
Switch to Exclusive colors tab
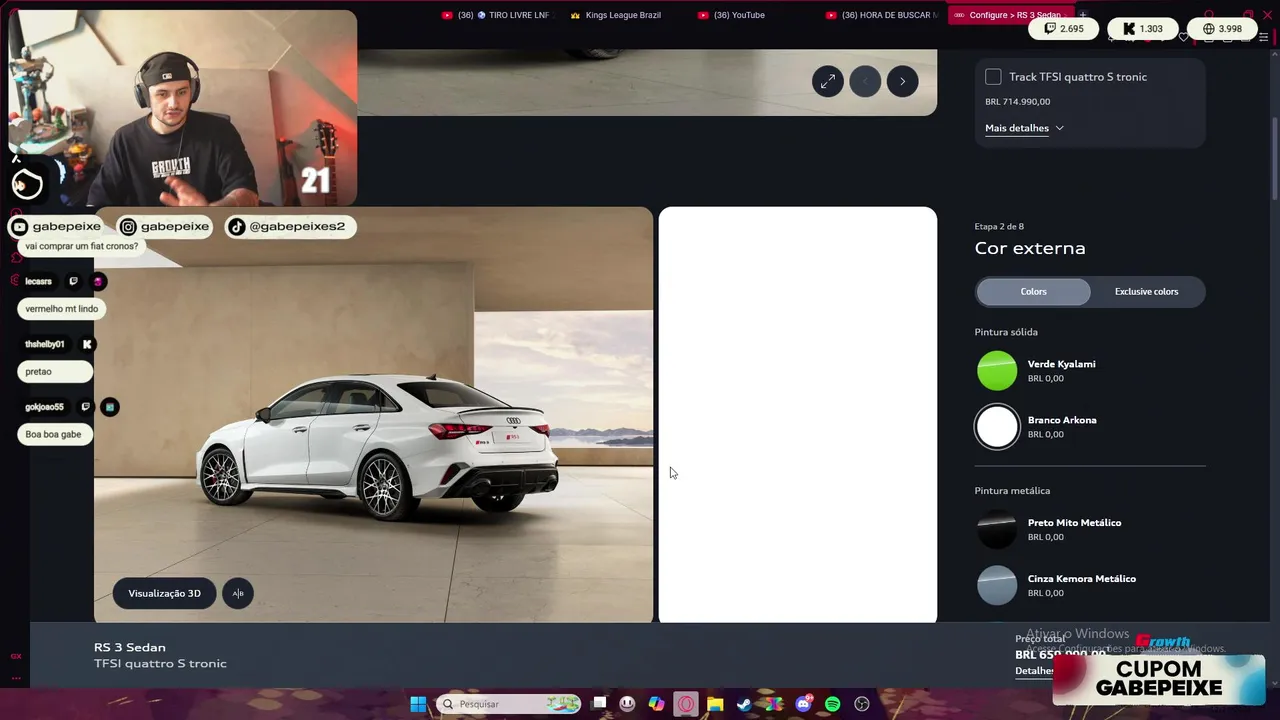(x=1146, y=292)
